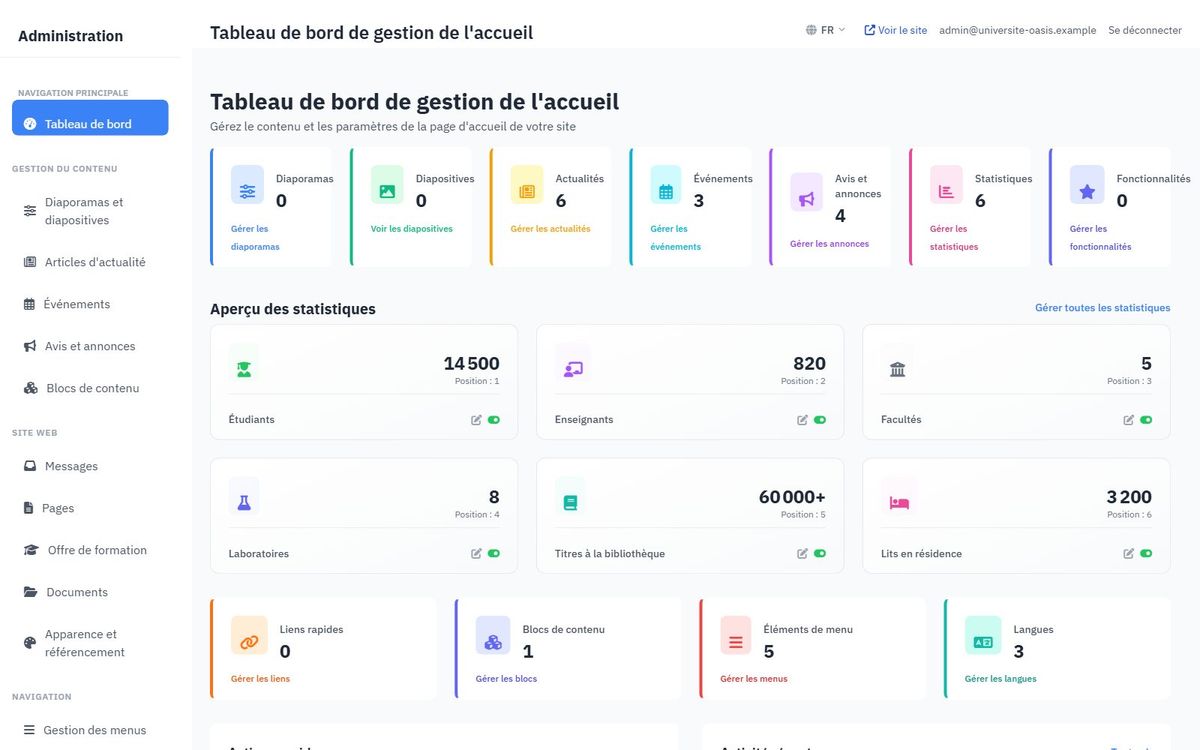
Task: Edit the Facultés statistic with pencil icon
Action: [1129, 420]
